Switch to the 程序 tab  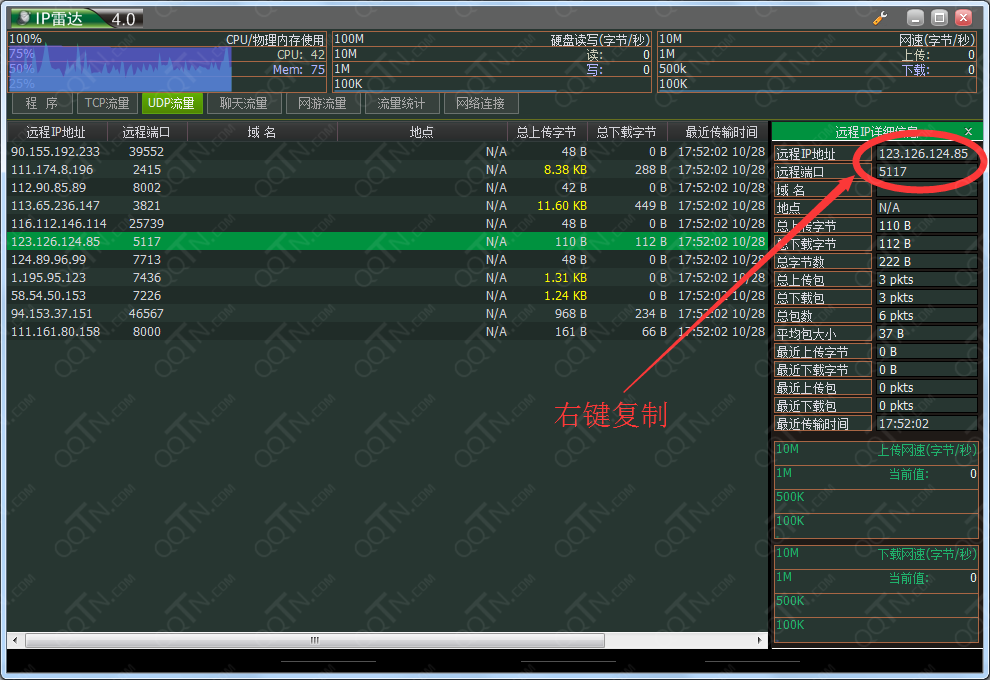[41, 103]
